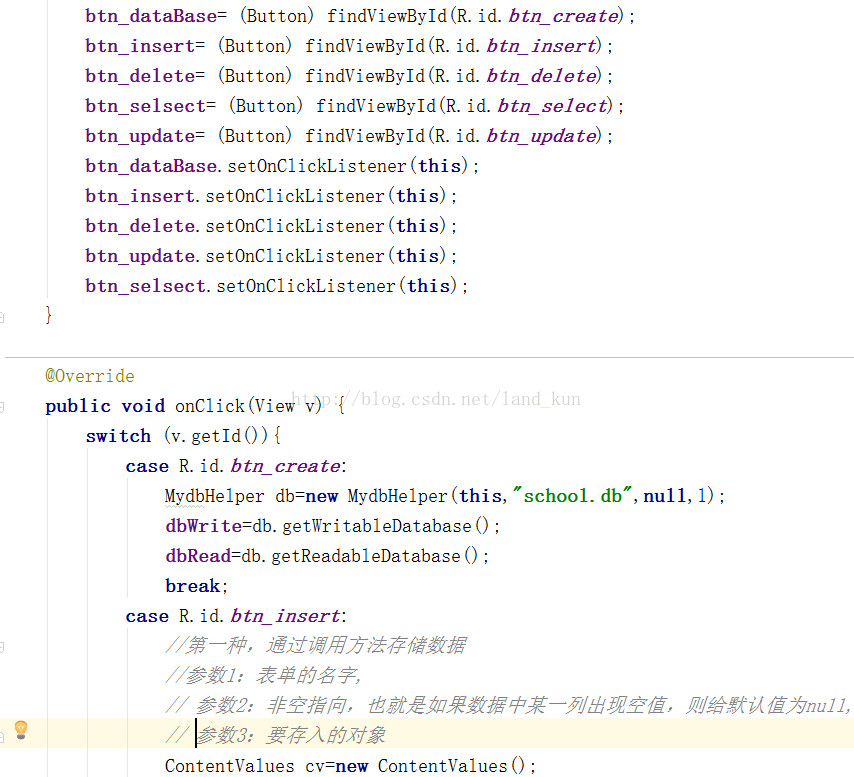Click the btn_insert= (Button) findViewById line
Image resolution: width=854 pixels, height=777 pixels.
tap(349, 46)
